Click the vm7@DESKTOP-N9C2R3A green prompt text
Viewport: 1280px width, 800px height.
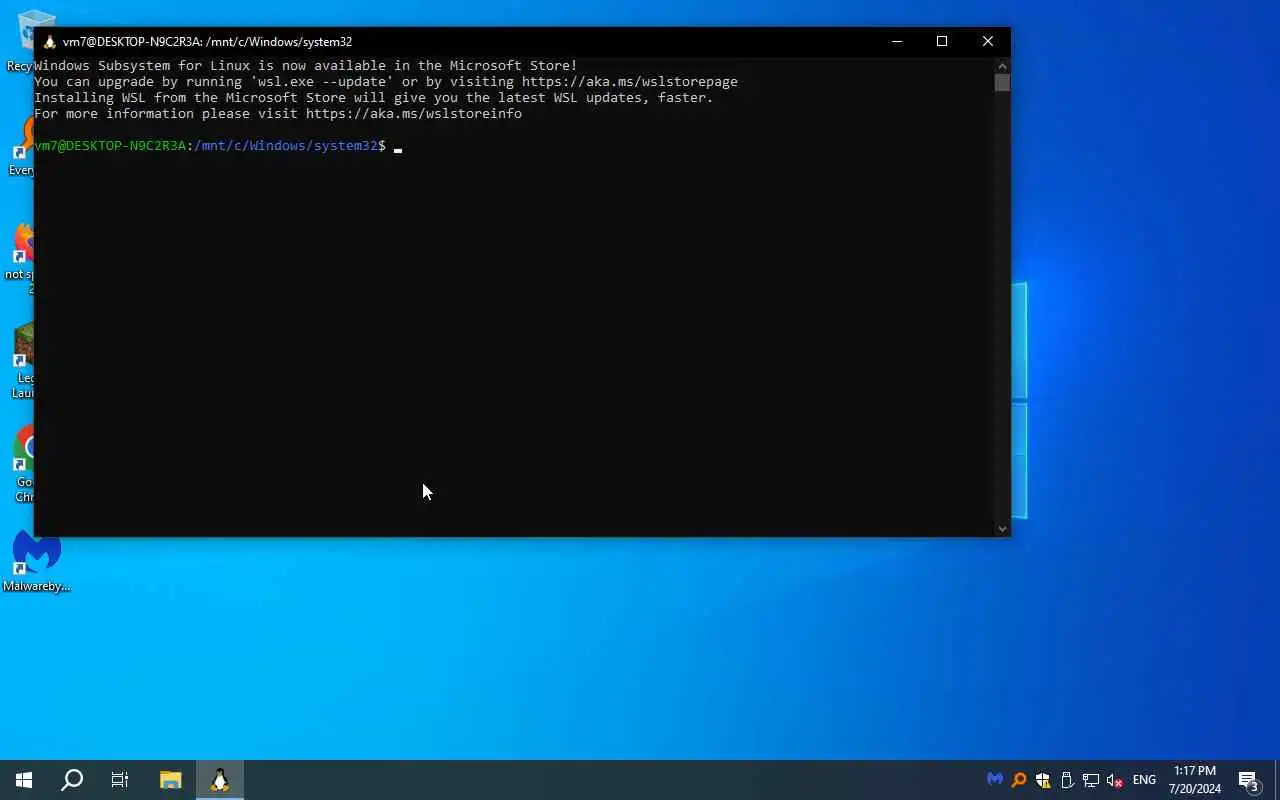(110, 146)
